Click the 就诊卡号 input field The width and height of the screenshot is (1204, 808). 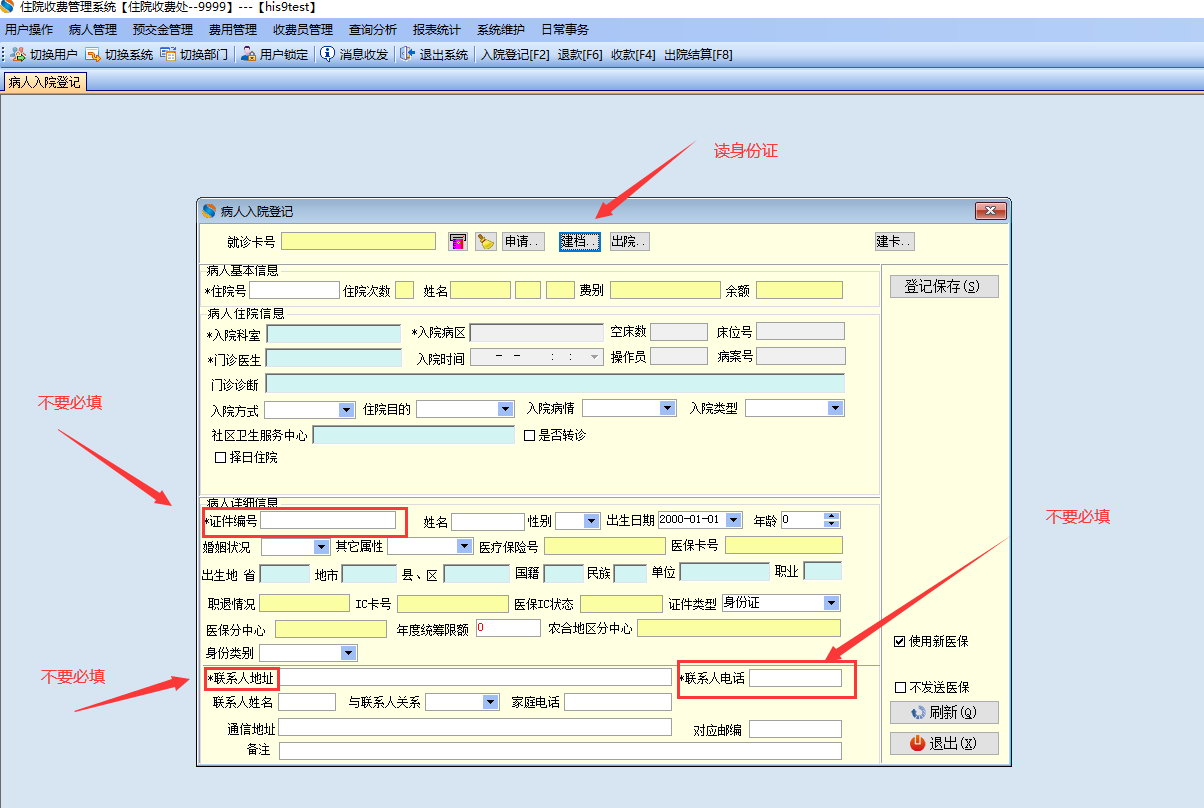359,241
